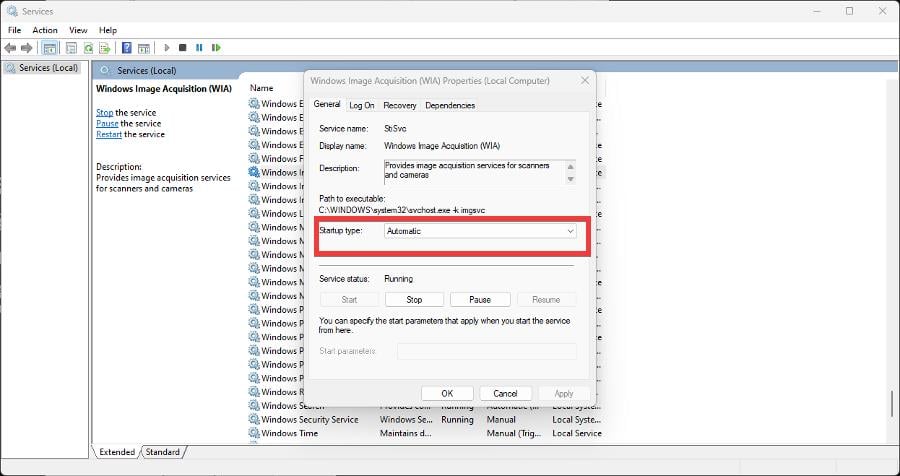The image size is (900, 476).
Task: Select the Extended view tab
Action: pos(117,452)
